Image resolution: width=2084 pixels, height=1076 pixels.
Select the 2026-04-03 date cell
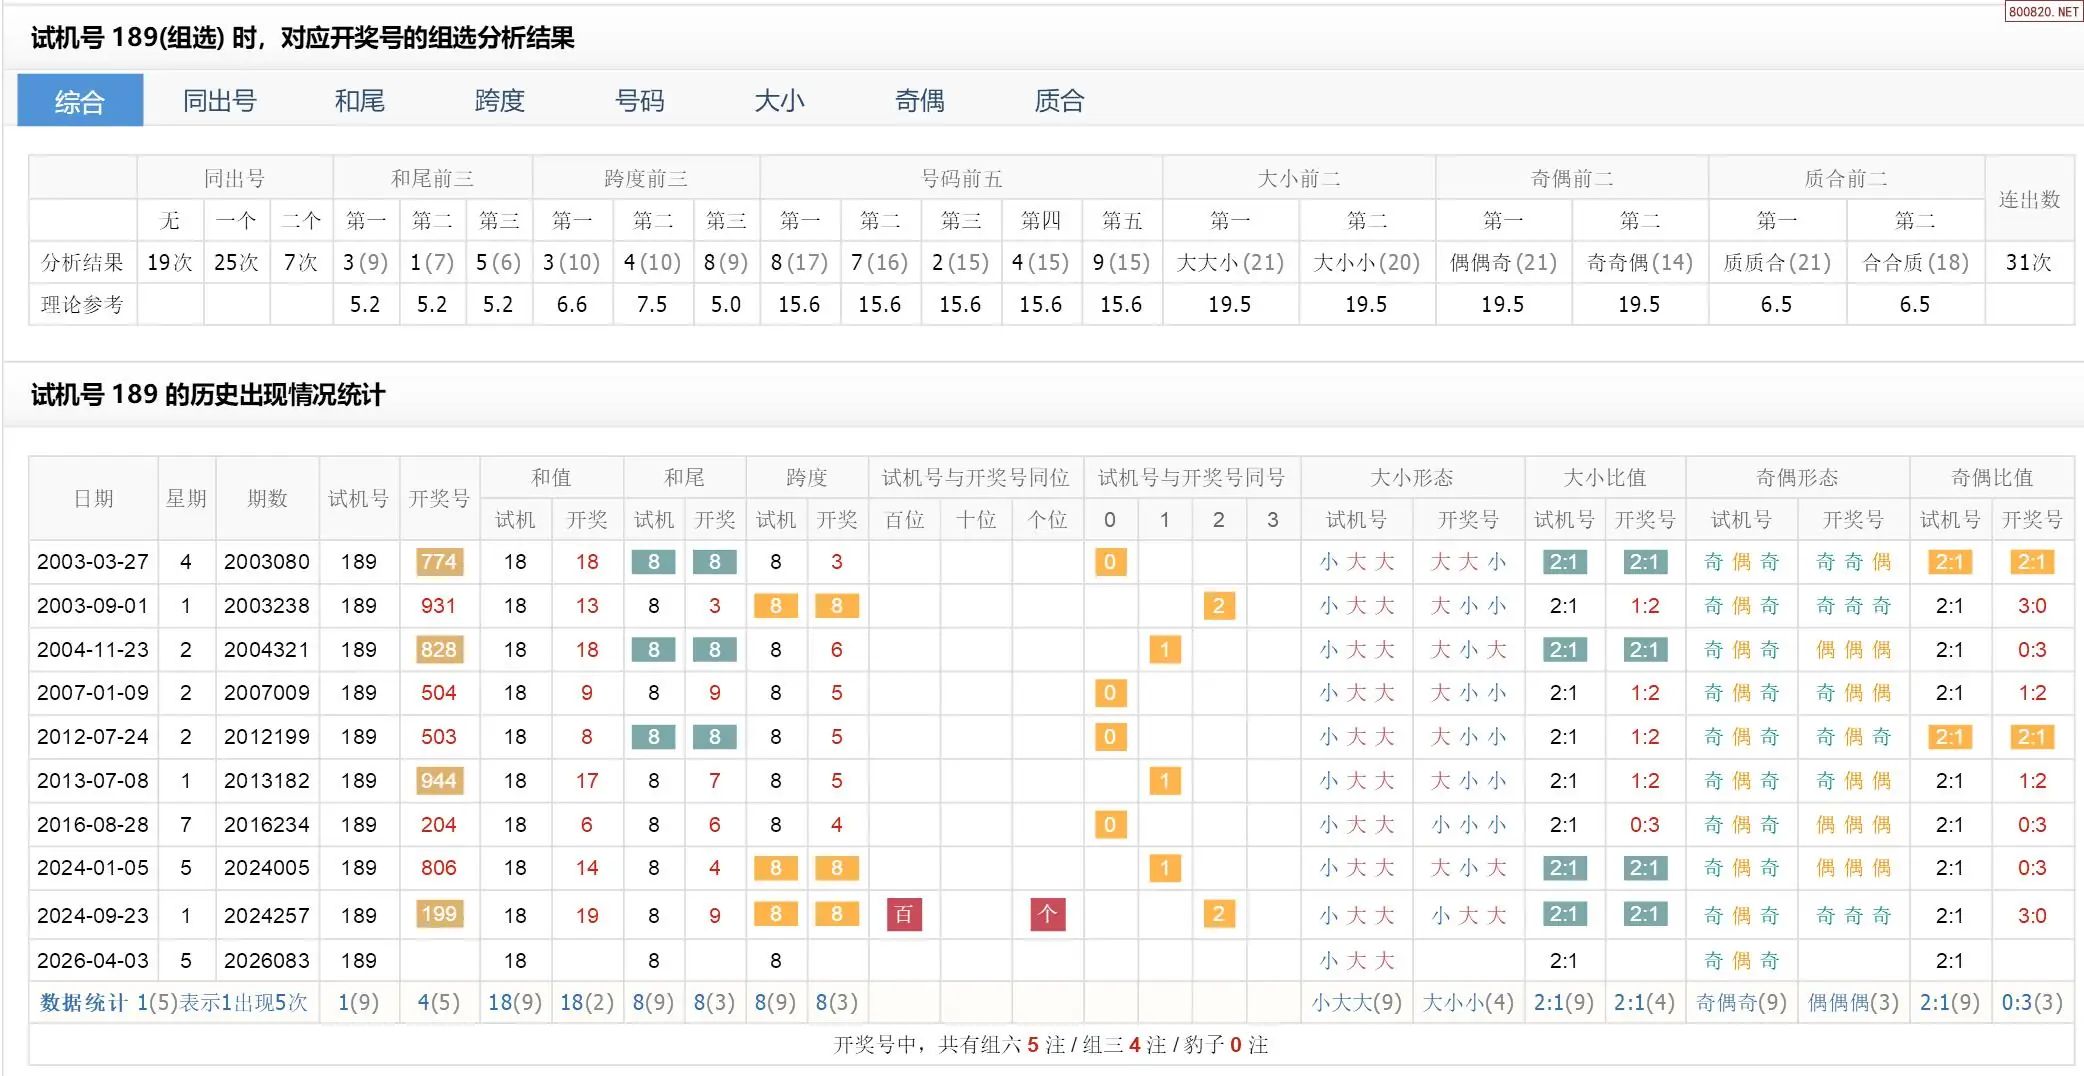[93, 961]
